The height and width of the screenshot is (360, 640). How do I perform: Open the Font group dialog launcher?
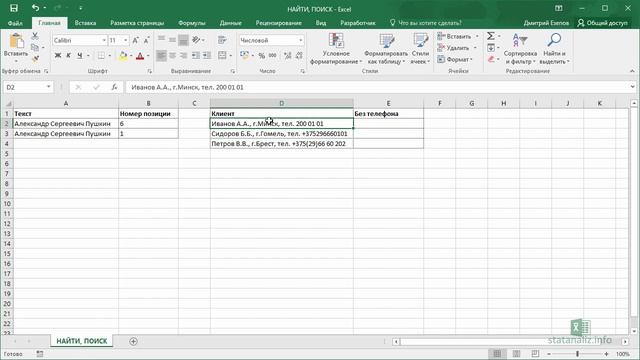(150, 71)
